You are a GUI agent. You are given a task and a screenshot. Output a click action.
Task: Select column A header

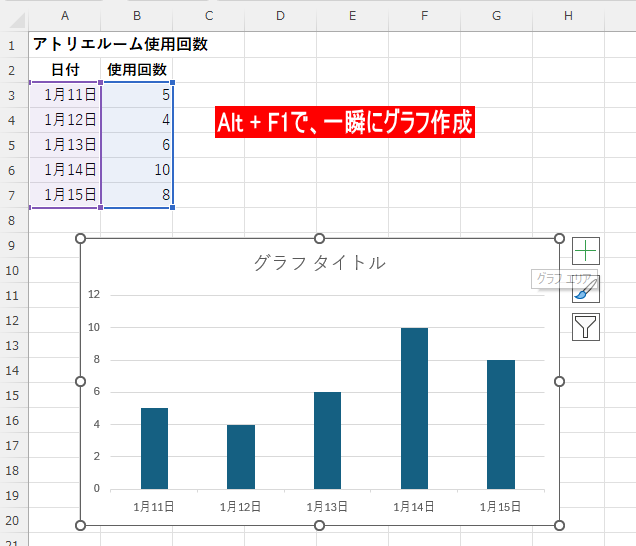click(x=64, y=16)
